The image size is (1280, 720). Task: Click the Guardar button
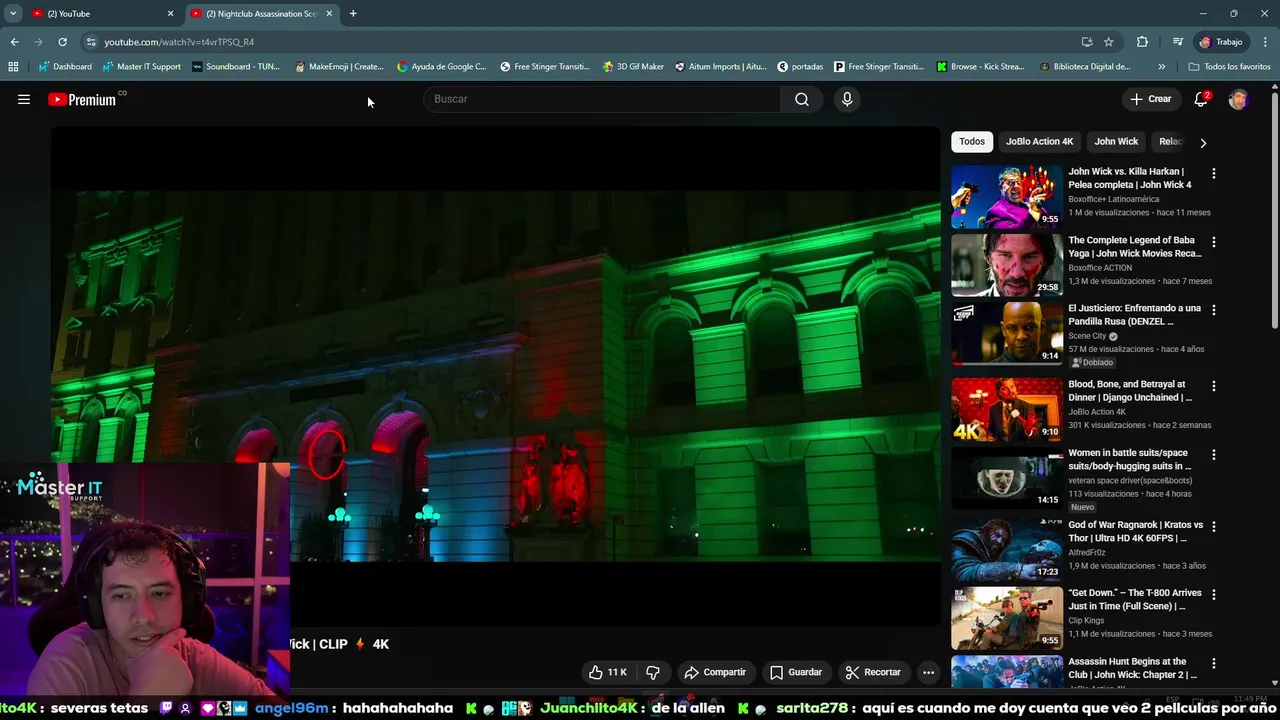(x=796, y=672)
